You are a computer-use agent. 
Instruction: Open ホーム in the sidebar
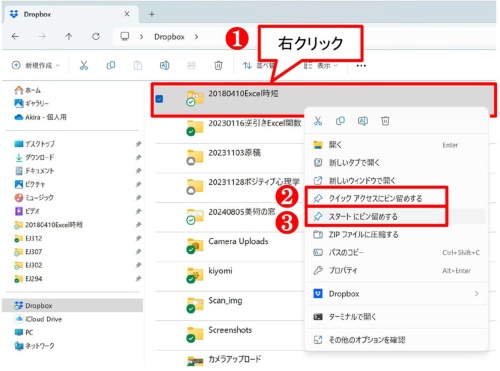click(x=28, y=90)
